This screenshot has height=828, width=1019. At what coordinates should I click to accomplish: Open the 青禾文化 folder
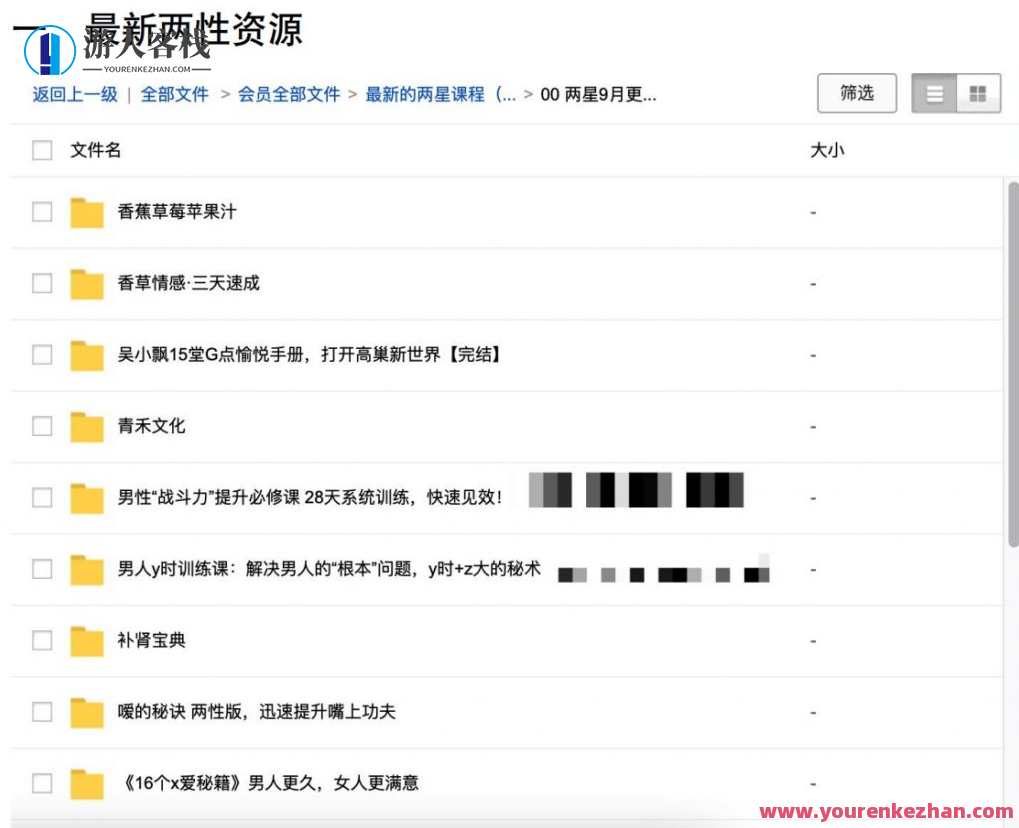point(150,426)
